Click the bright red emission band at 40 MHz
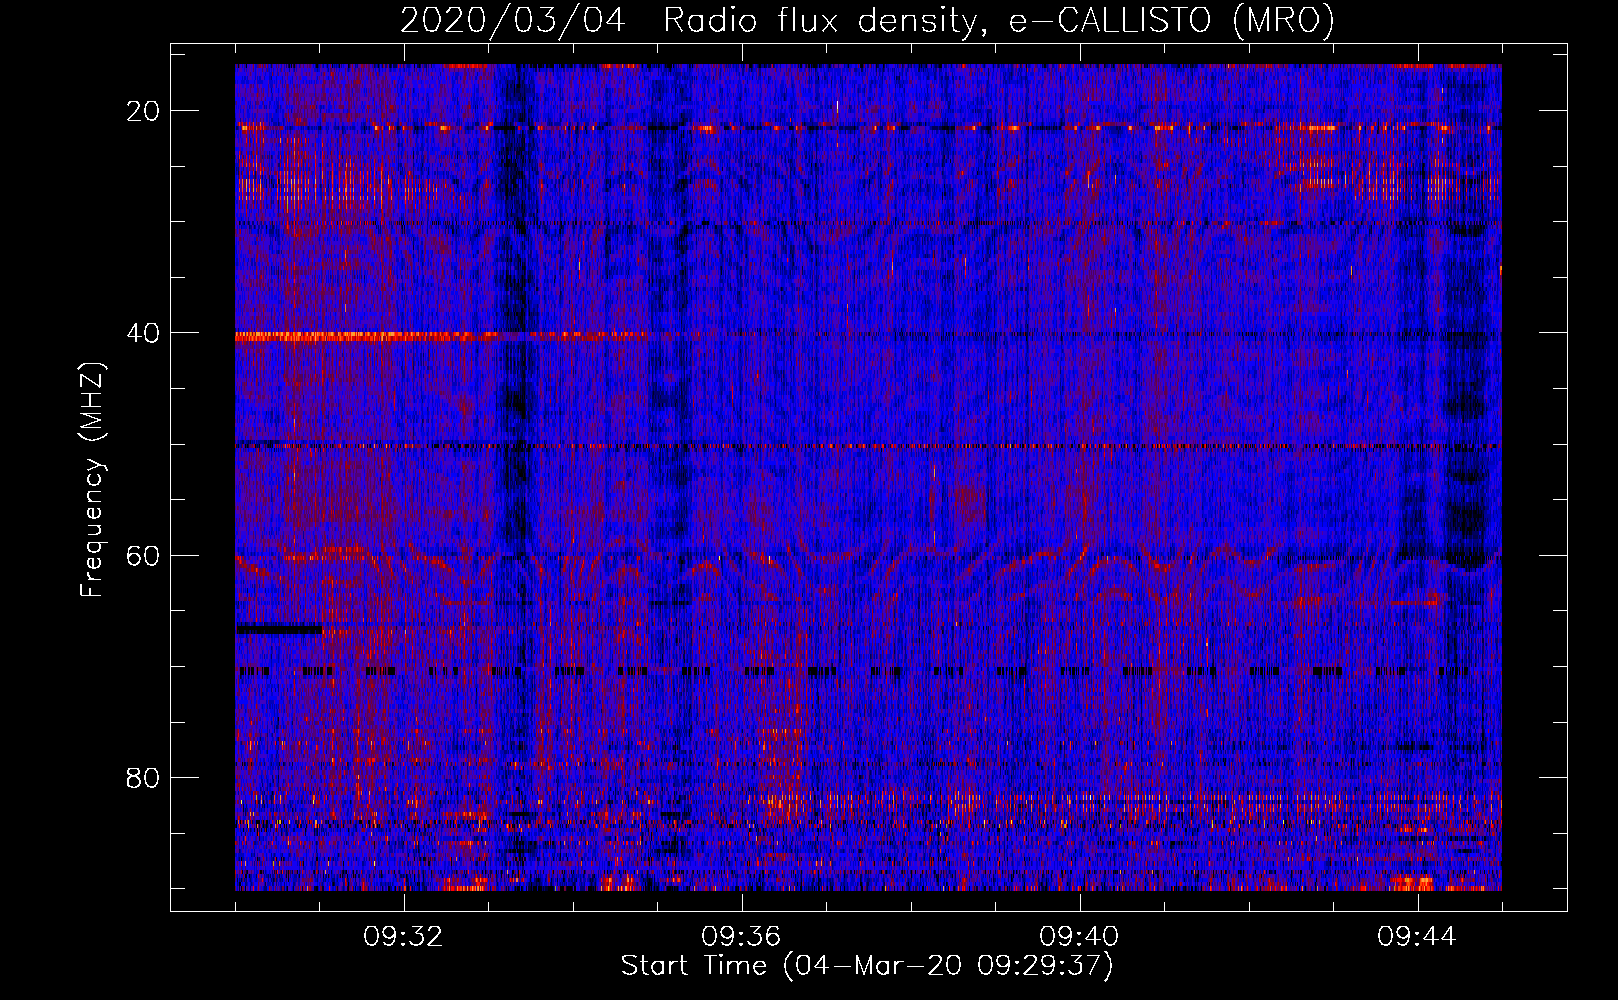1618x1000 pixels. pyautogui.click(x=440, y=337)
